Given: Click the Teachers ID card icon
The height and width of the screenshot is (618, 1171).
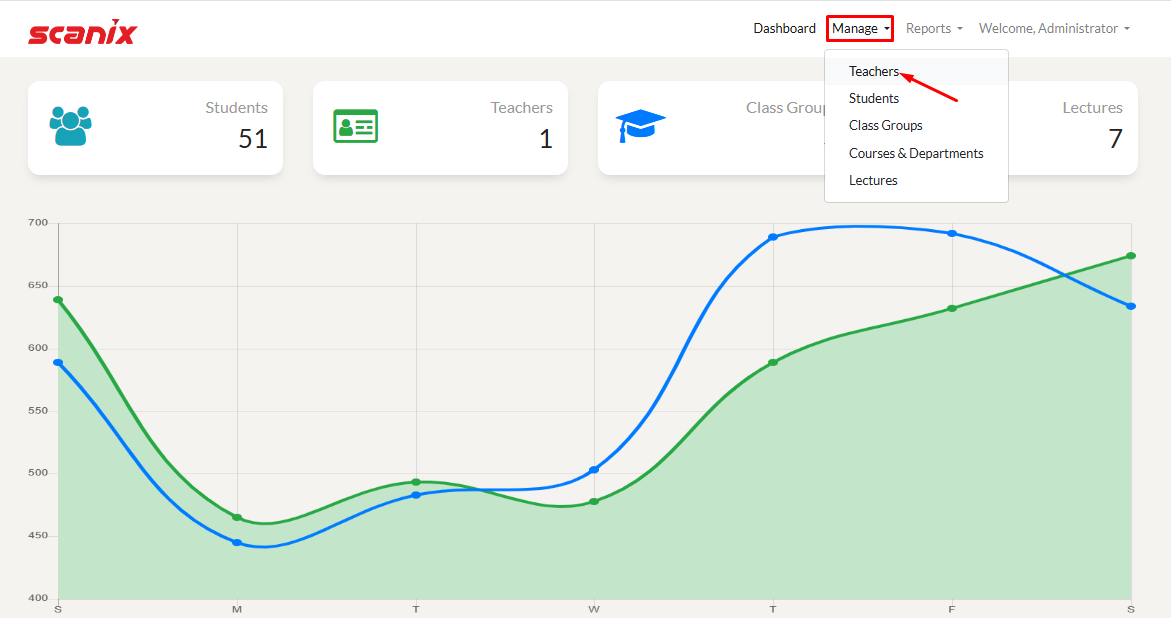Looking at the screenshot, I should [x=355, y=126].
